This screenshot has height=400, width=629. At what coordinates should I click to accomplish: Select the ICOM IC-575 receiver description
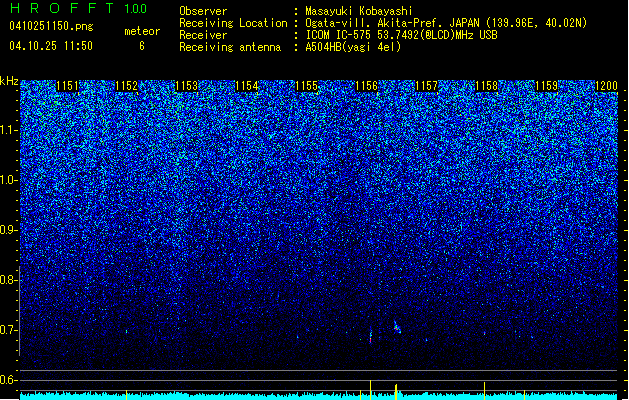point(401,35)
